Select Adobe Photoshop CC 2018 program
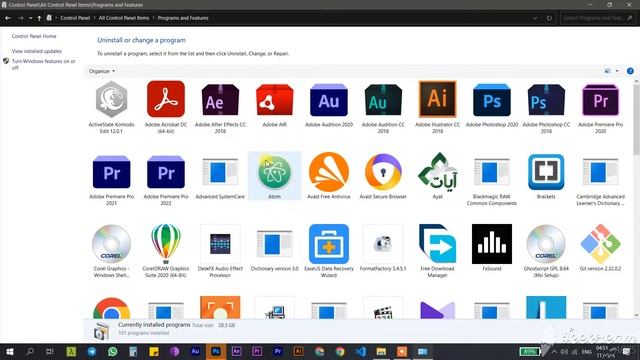The height and width of the screenshot is (360, 640). [546, 107]
